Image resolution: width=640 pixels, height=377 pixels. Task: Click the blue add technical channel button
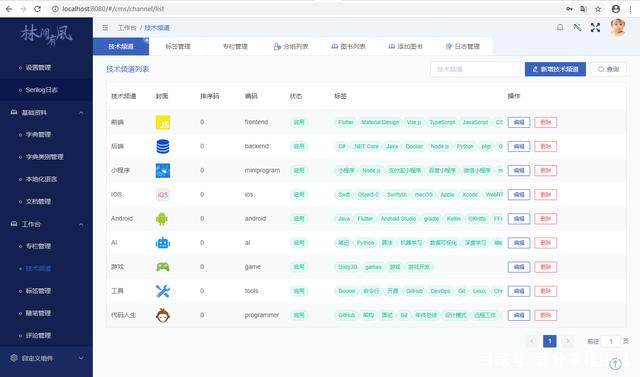pyautogui.click(x=555, y=69)
